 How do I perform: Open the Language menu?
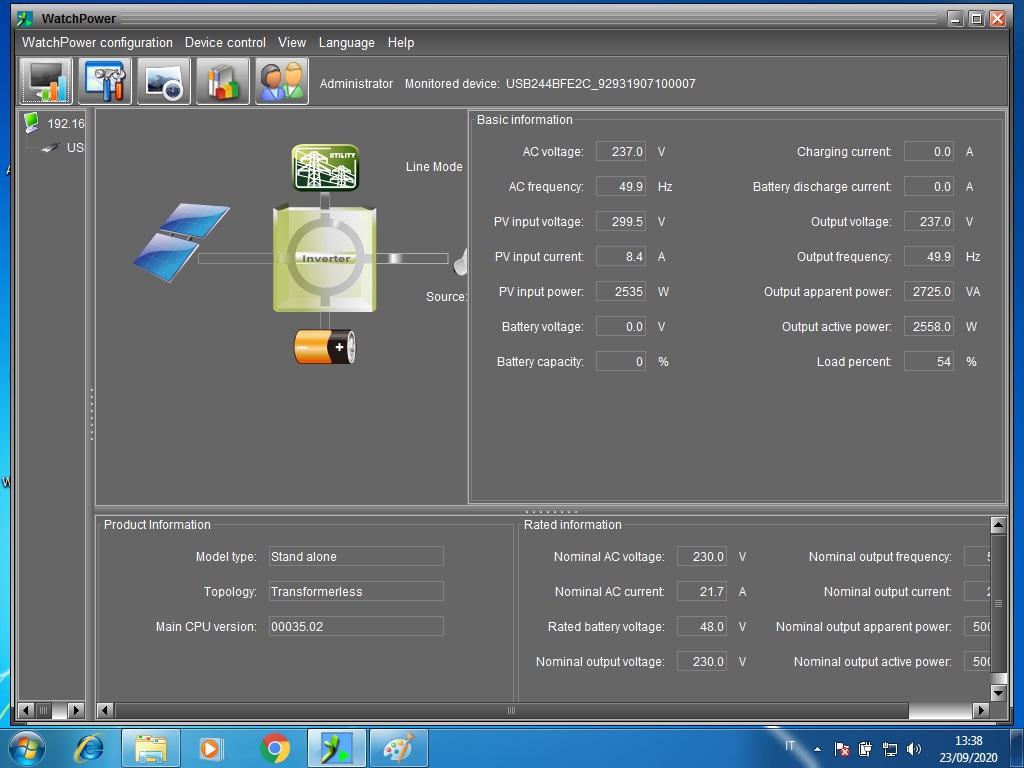346,43
